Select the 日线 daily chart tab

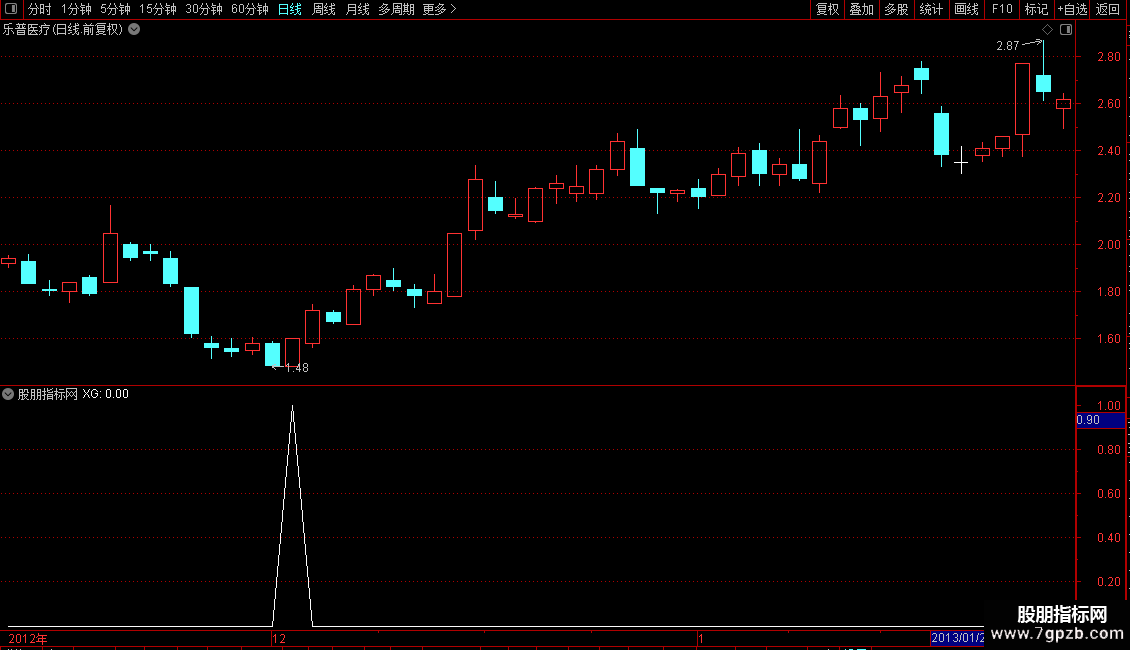[x=290, y=9]
